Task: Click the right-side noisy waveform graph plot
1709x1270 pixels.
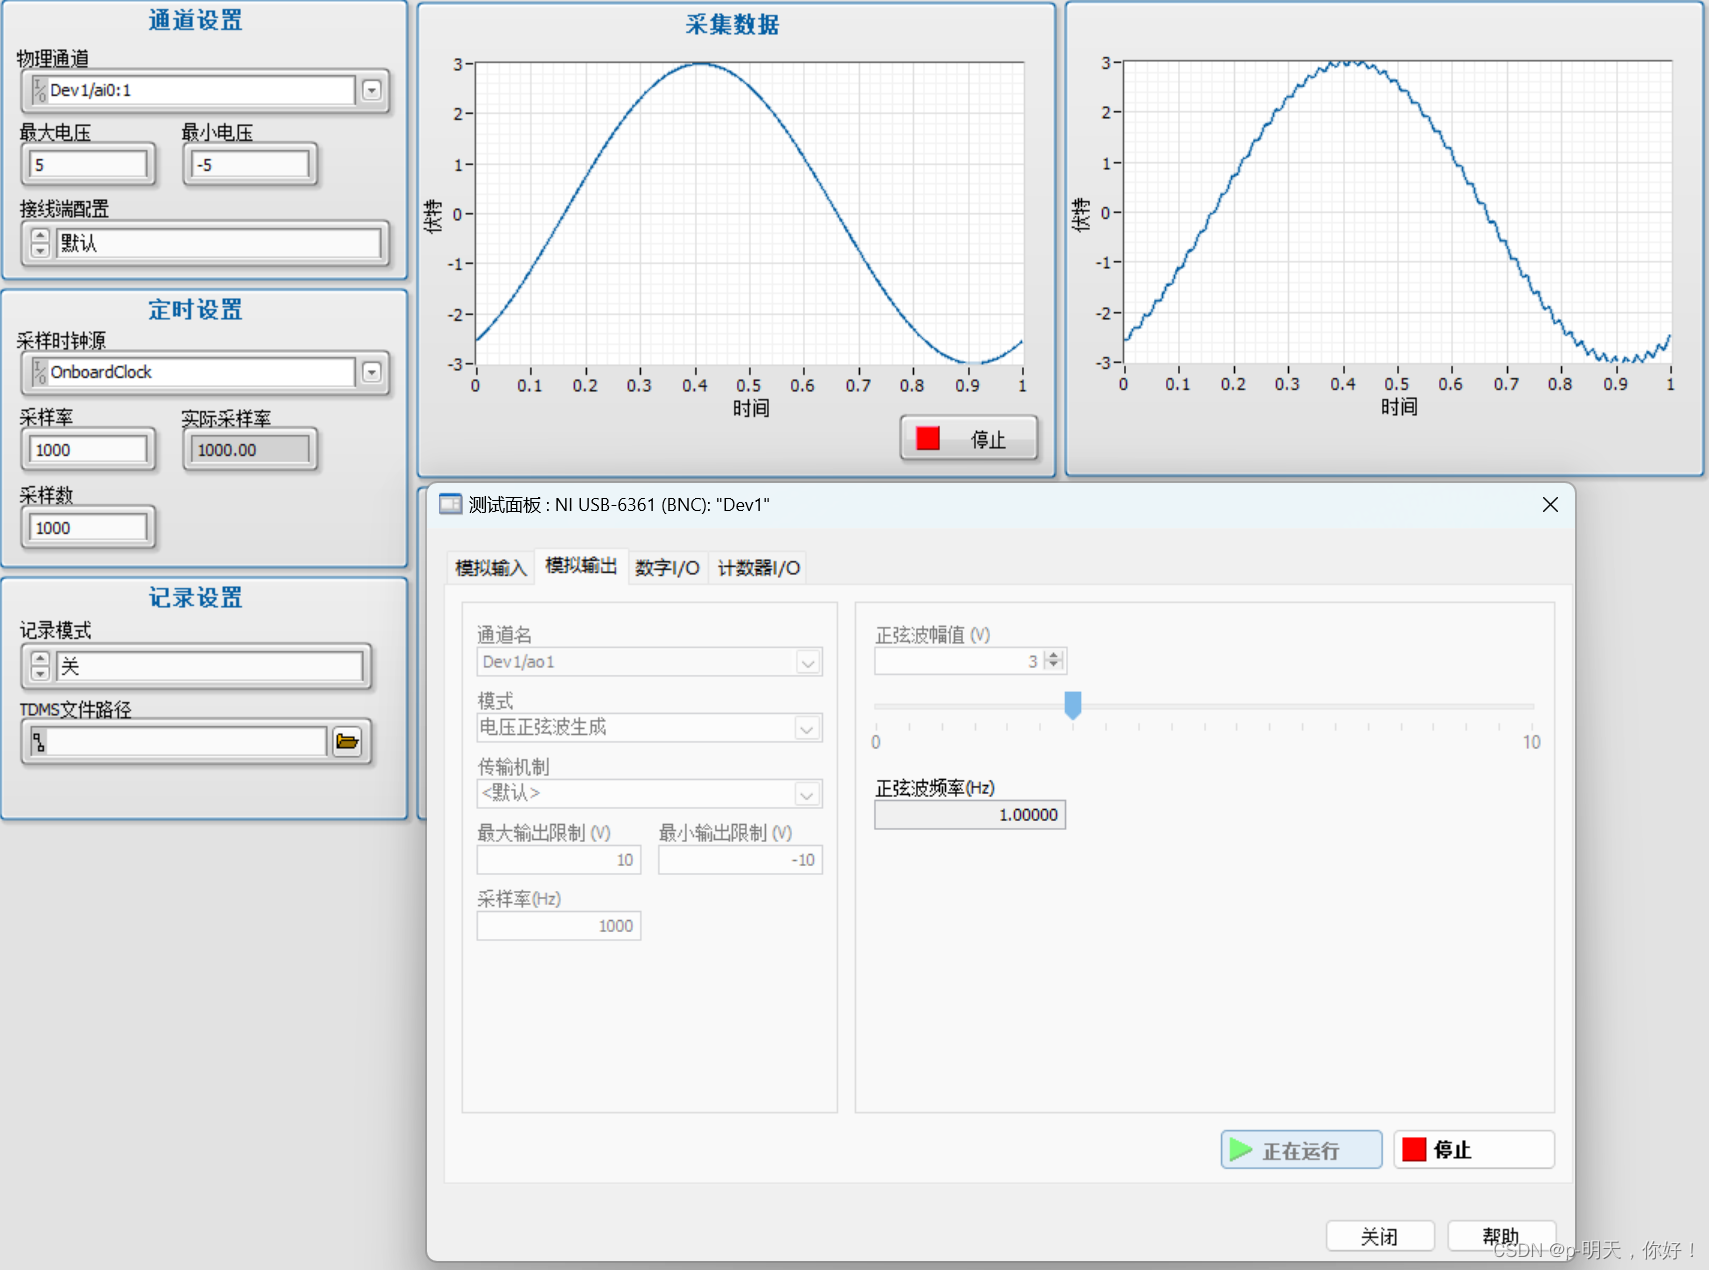Action: coord(1397,212)
